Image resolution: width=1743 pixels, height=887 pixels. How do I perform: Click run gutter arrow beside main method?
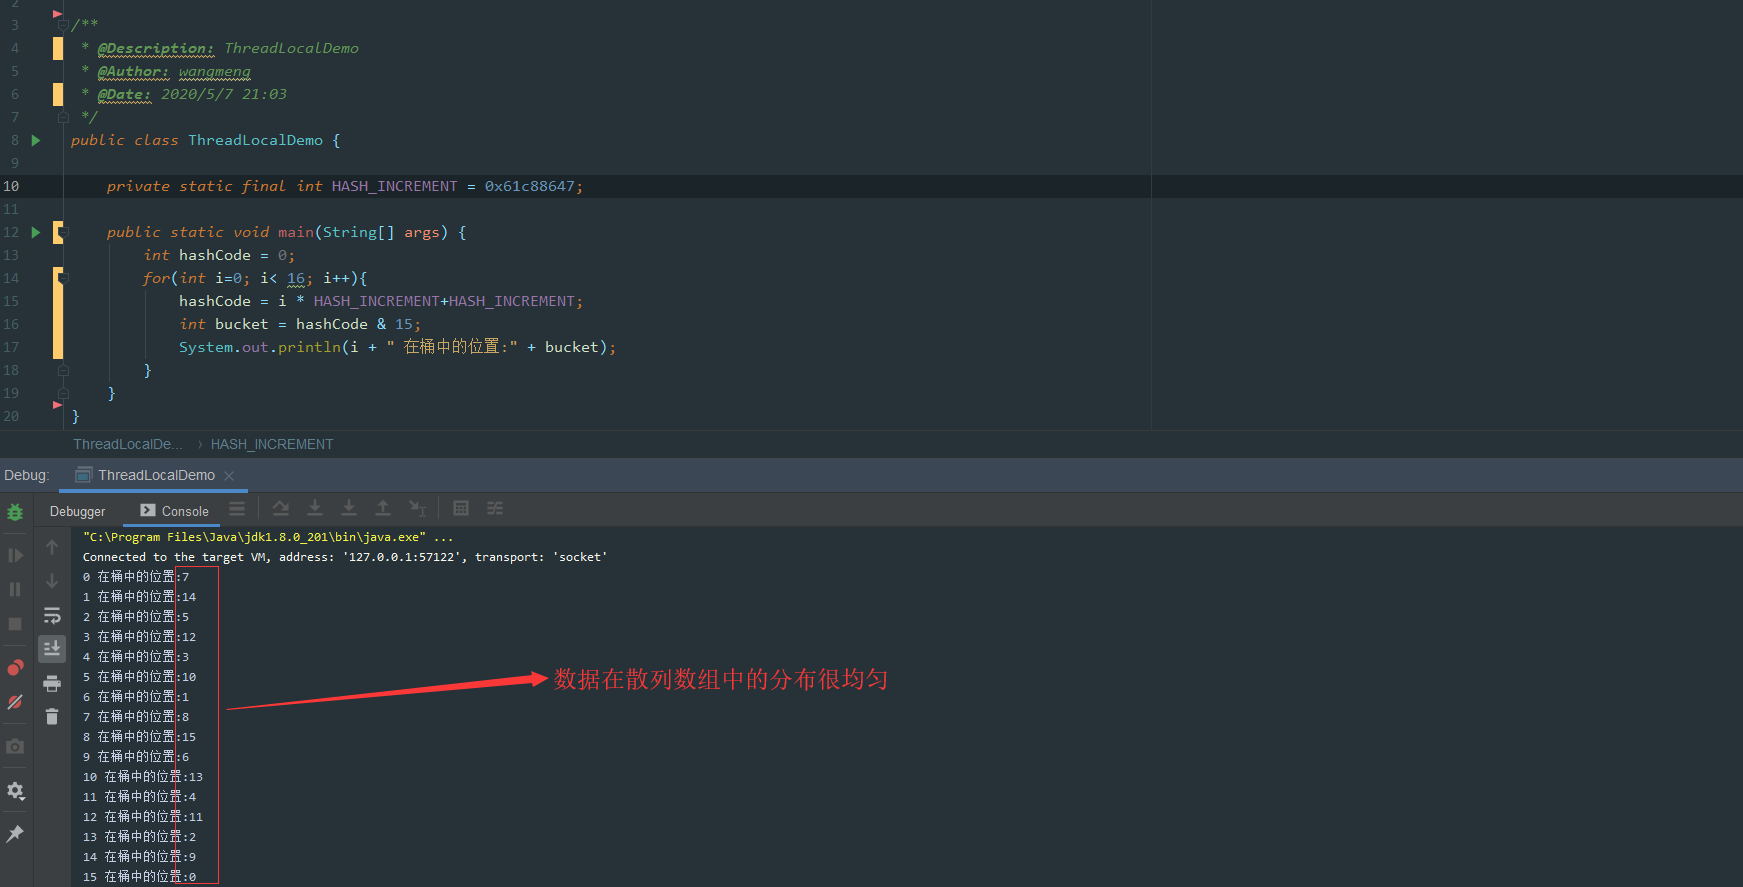coord(36,232)
